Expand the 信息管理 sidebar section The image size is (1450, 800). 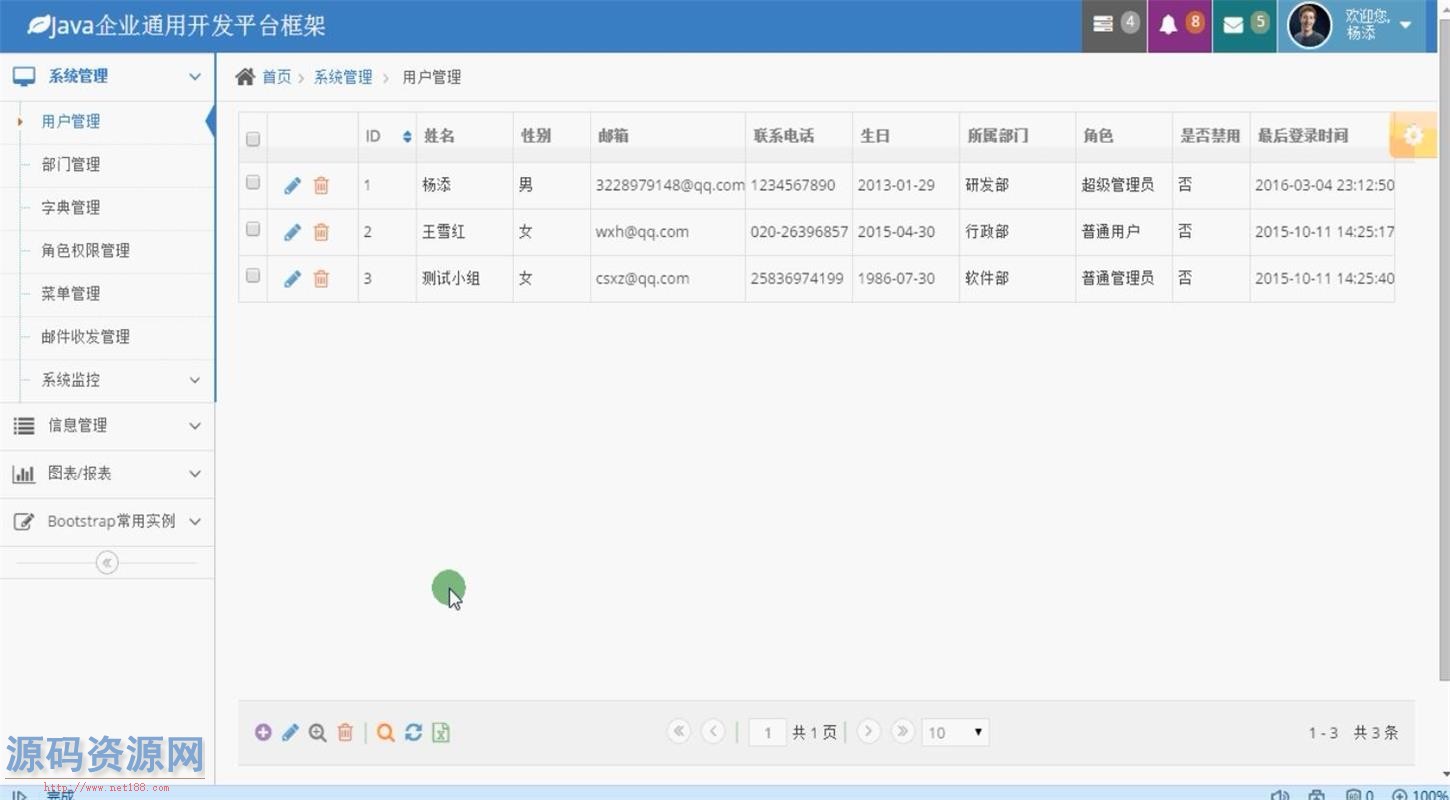107,425
